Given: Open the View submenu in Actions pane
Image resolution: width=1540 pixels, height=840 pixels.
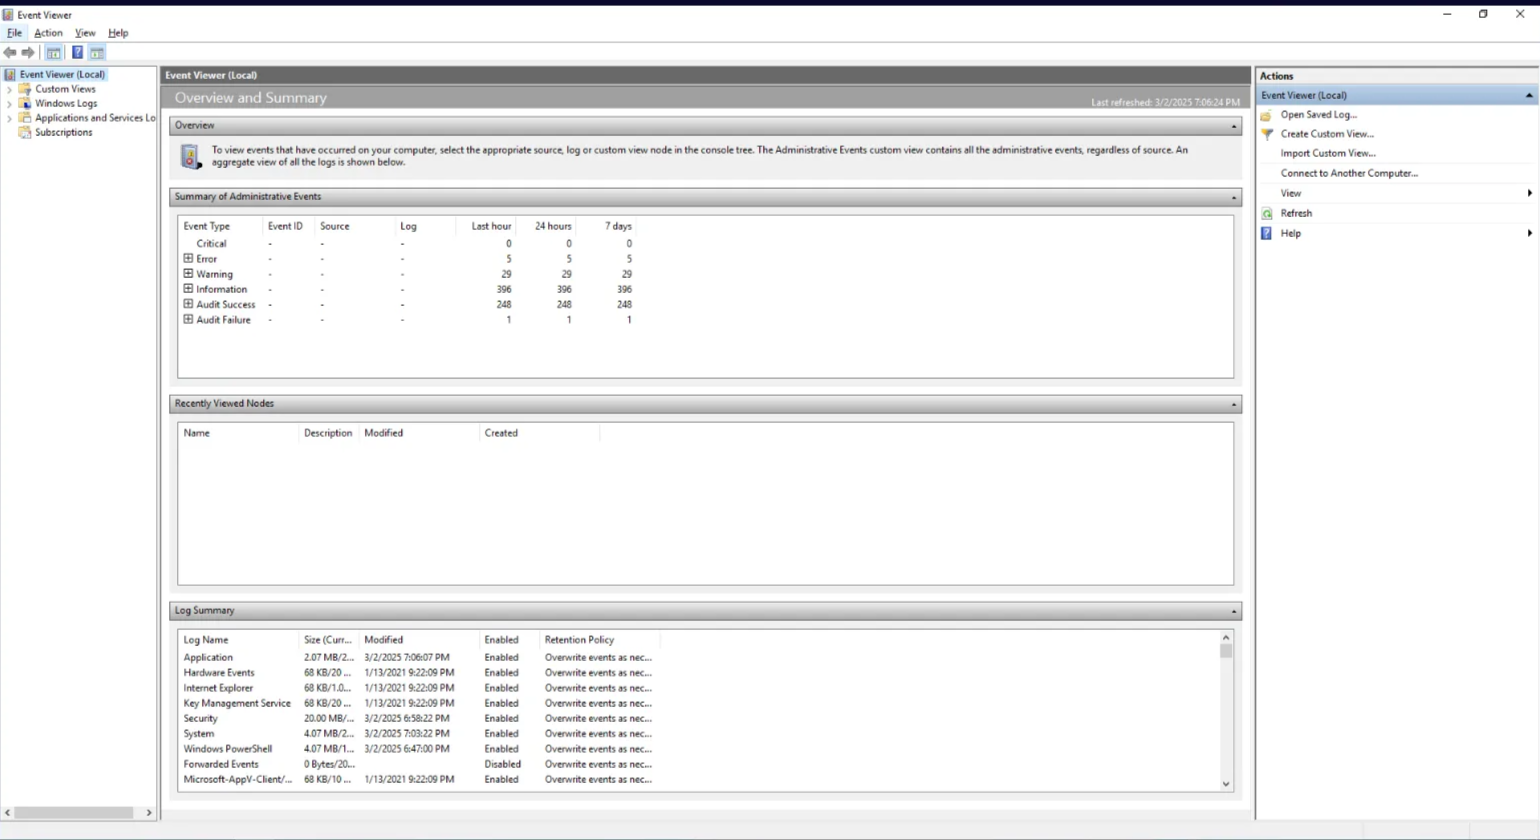Looking at the screenshot, I should pyautogui.click(x=1396, y=193).
